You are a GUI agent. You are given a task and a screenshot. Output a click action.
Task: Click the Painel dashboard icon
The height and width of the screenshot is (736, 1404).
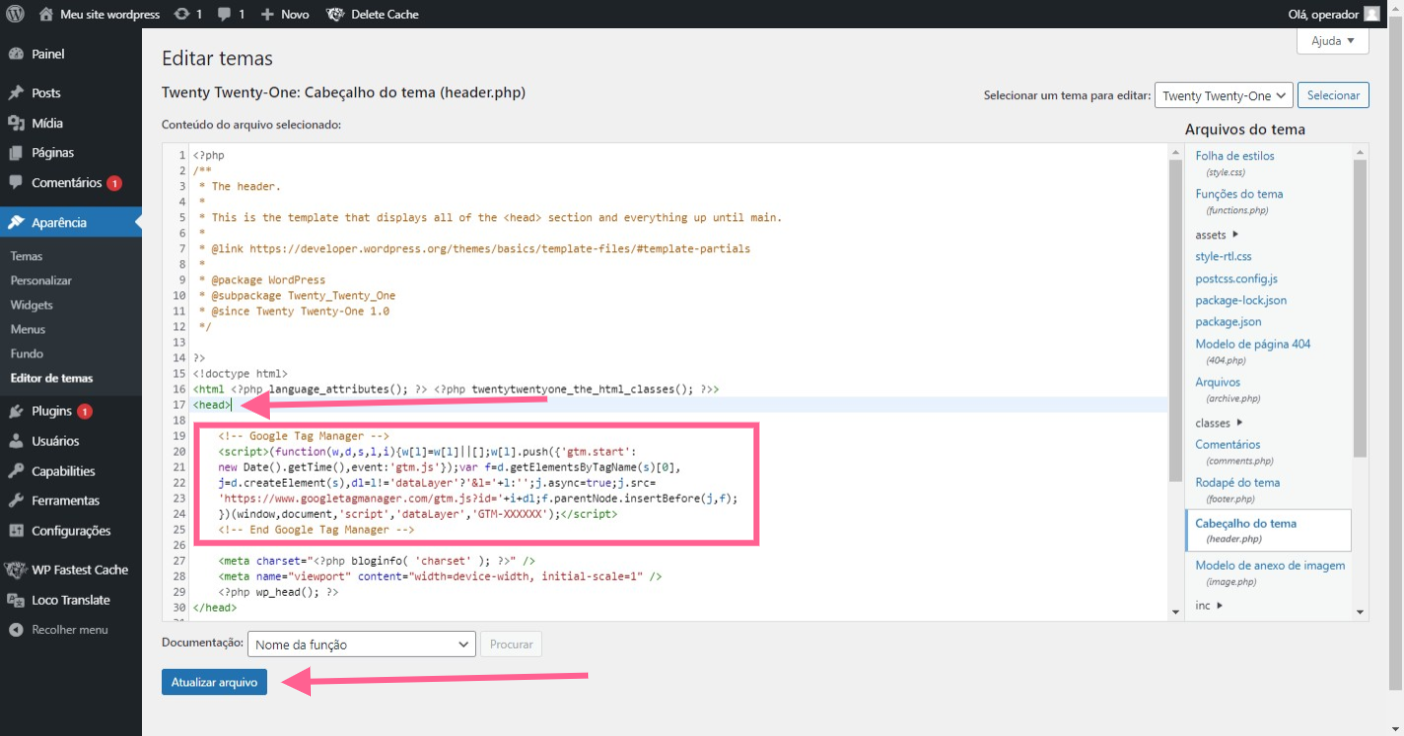15,54
